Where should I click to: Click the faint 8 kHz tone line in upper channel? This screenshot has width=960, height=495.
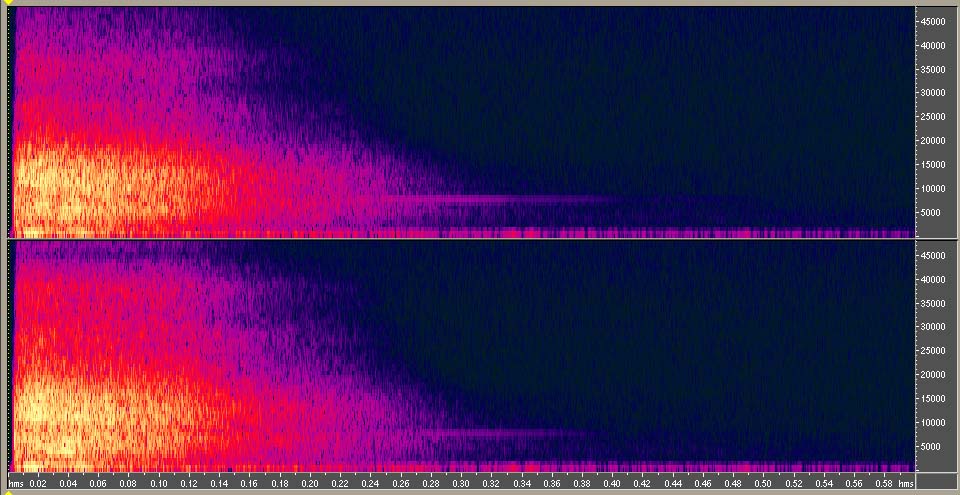tap(502, 198)
